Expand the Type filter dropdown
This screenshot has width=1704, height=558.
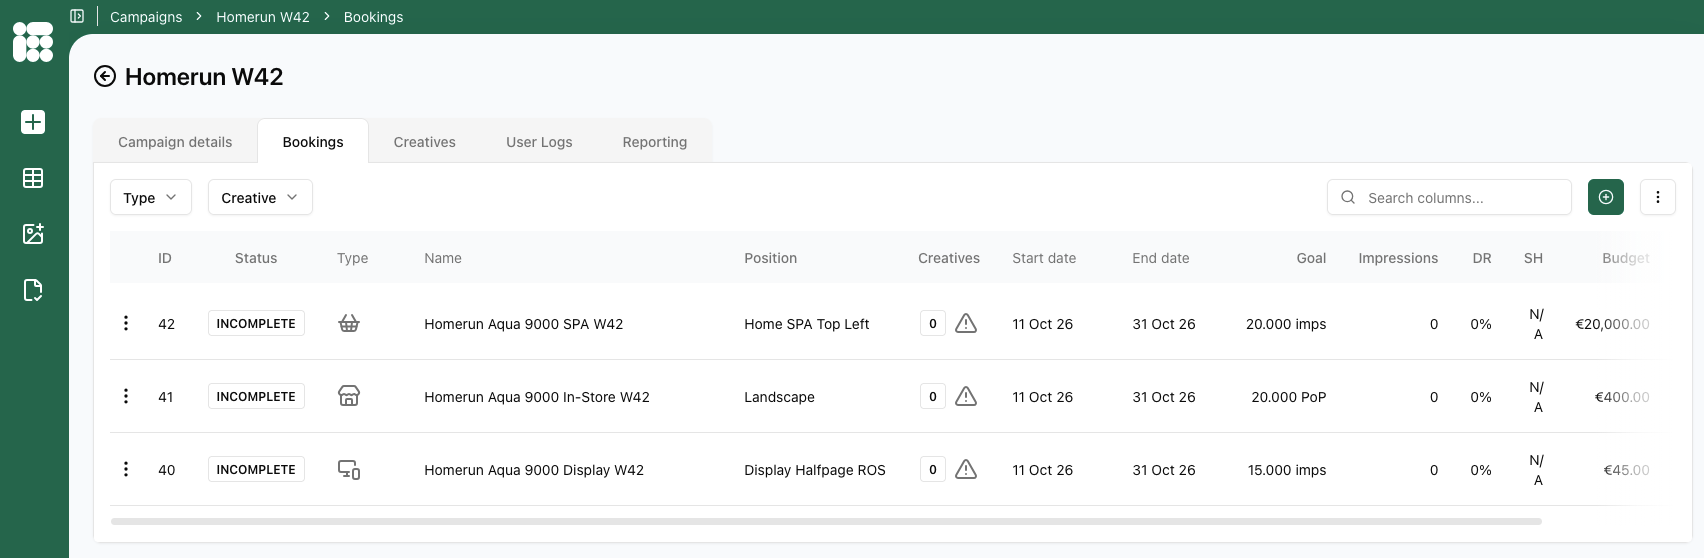(x=150, y=197)
